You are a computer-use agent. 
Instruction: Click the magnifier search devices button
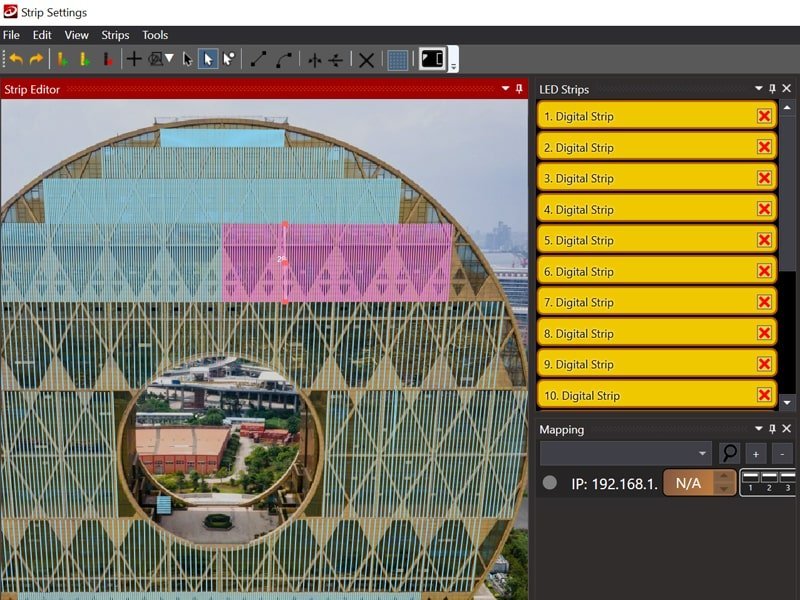[x=730, y=453]
